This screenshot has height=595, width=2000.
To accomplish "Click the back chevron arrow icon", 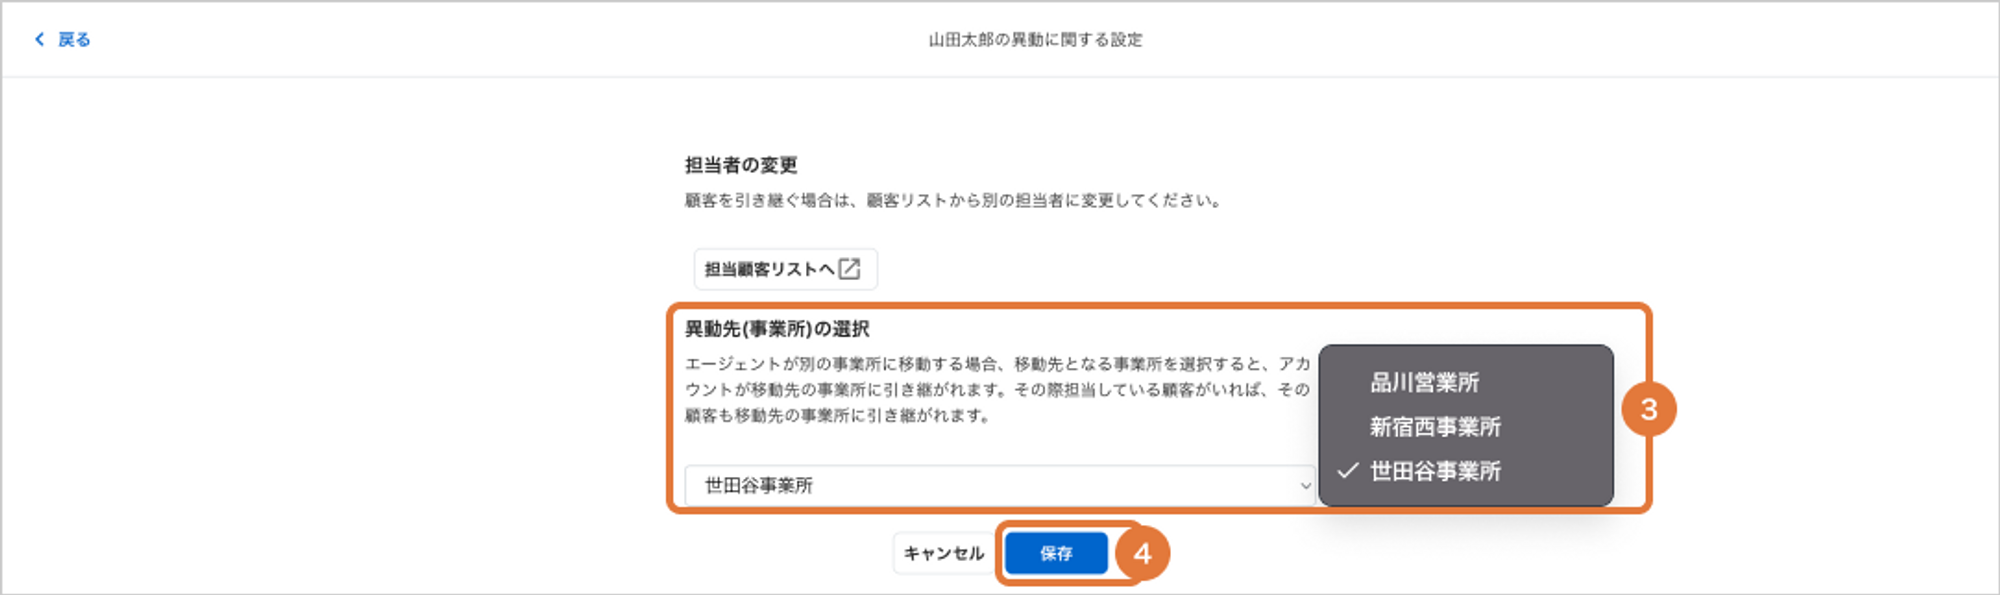I will click(39, 39).
